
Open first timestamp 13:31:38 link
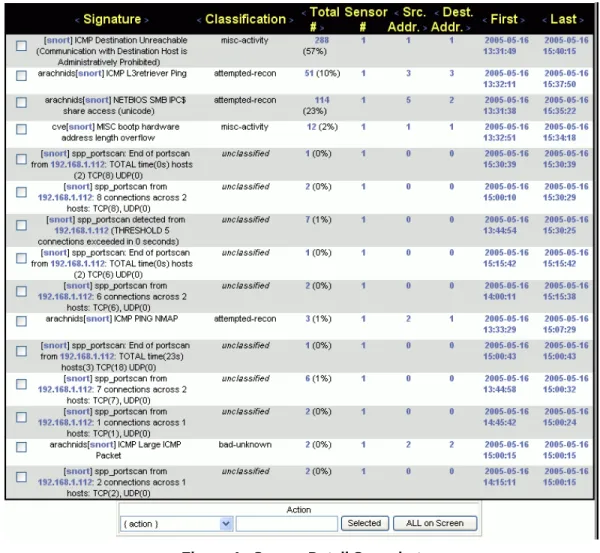tap(500, 111)
